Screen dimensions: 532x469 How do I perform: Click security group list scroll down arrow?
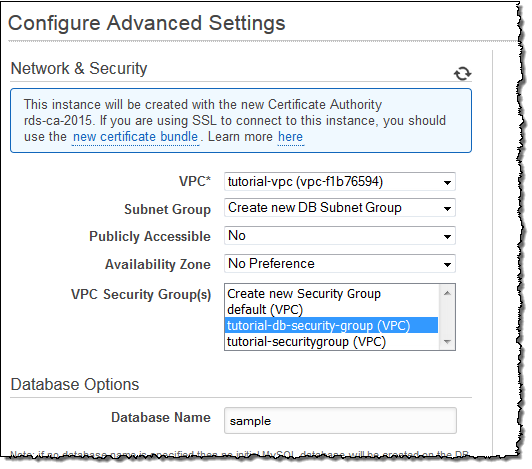(x=447, y=342)
